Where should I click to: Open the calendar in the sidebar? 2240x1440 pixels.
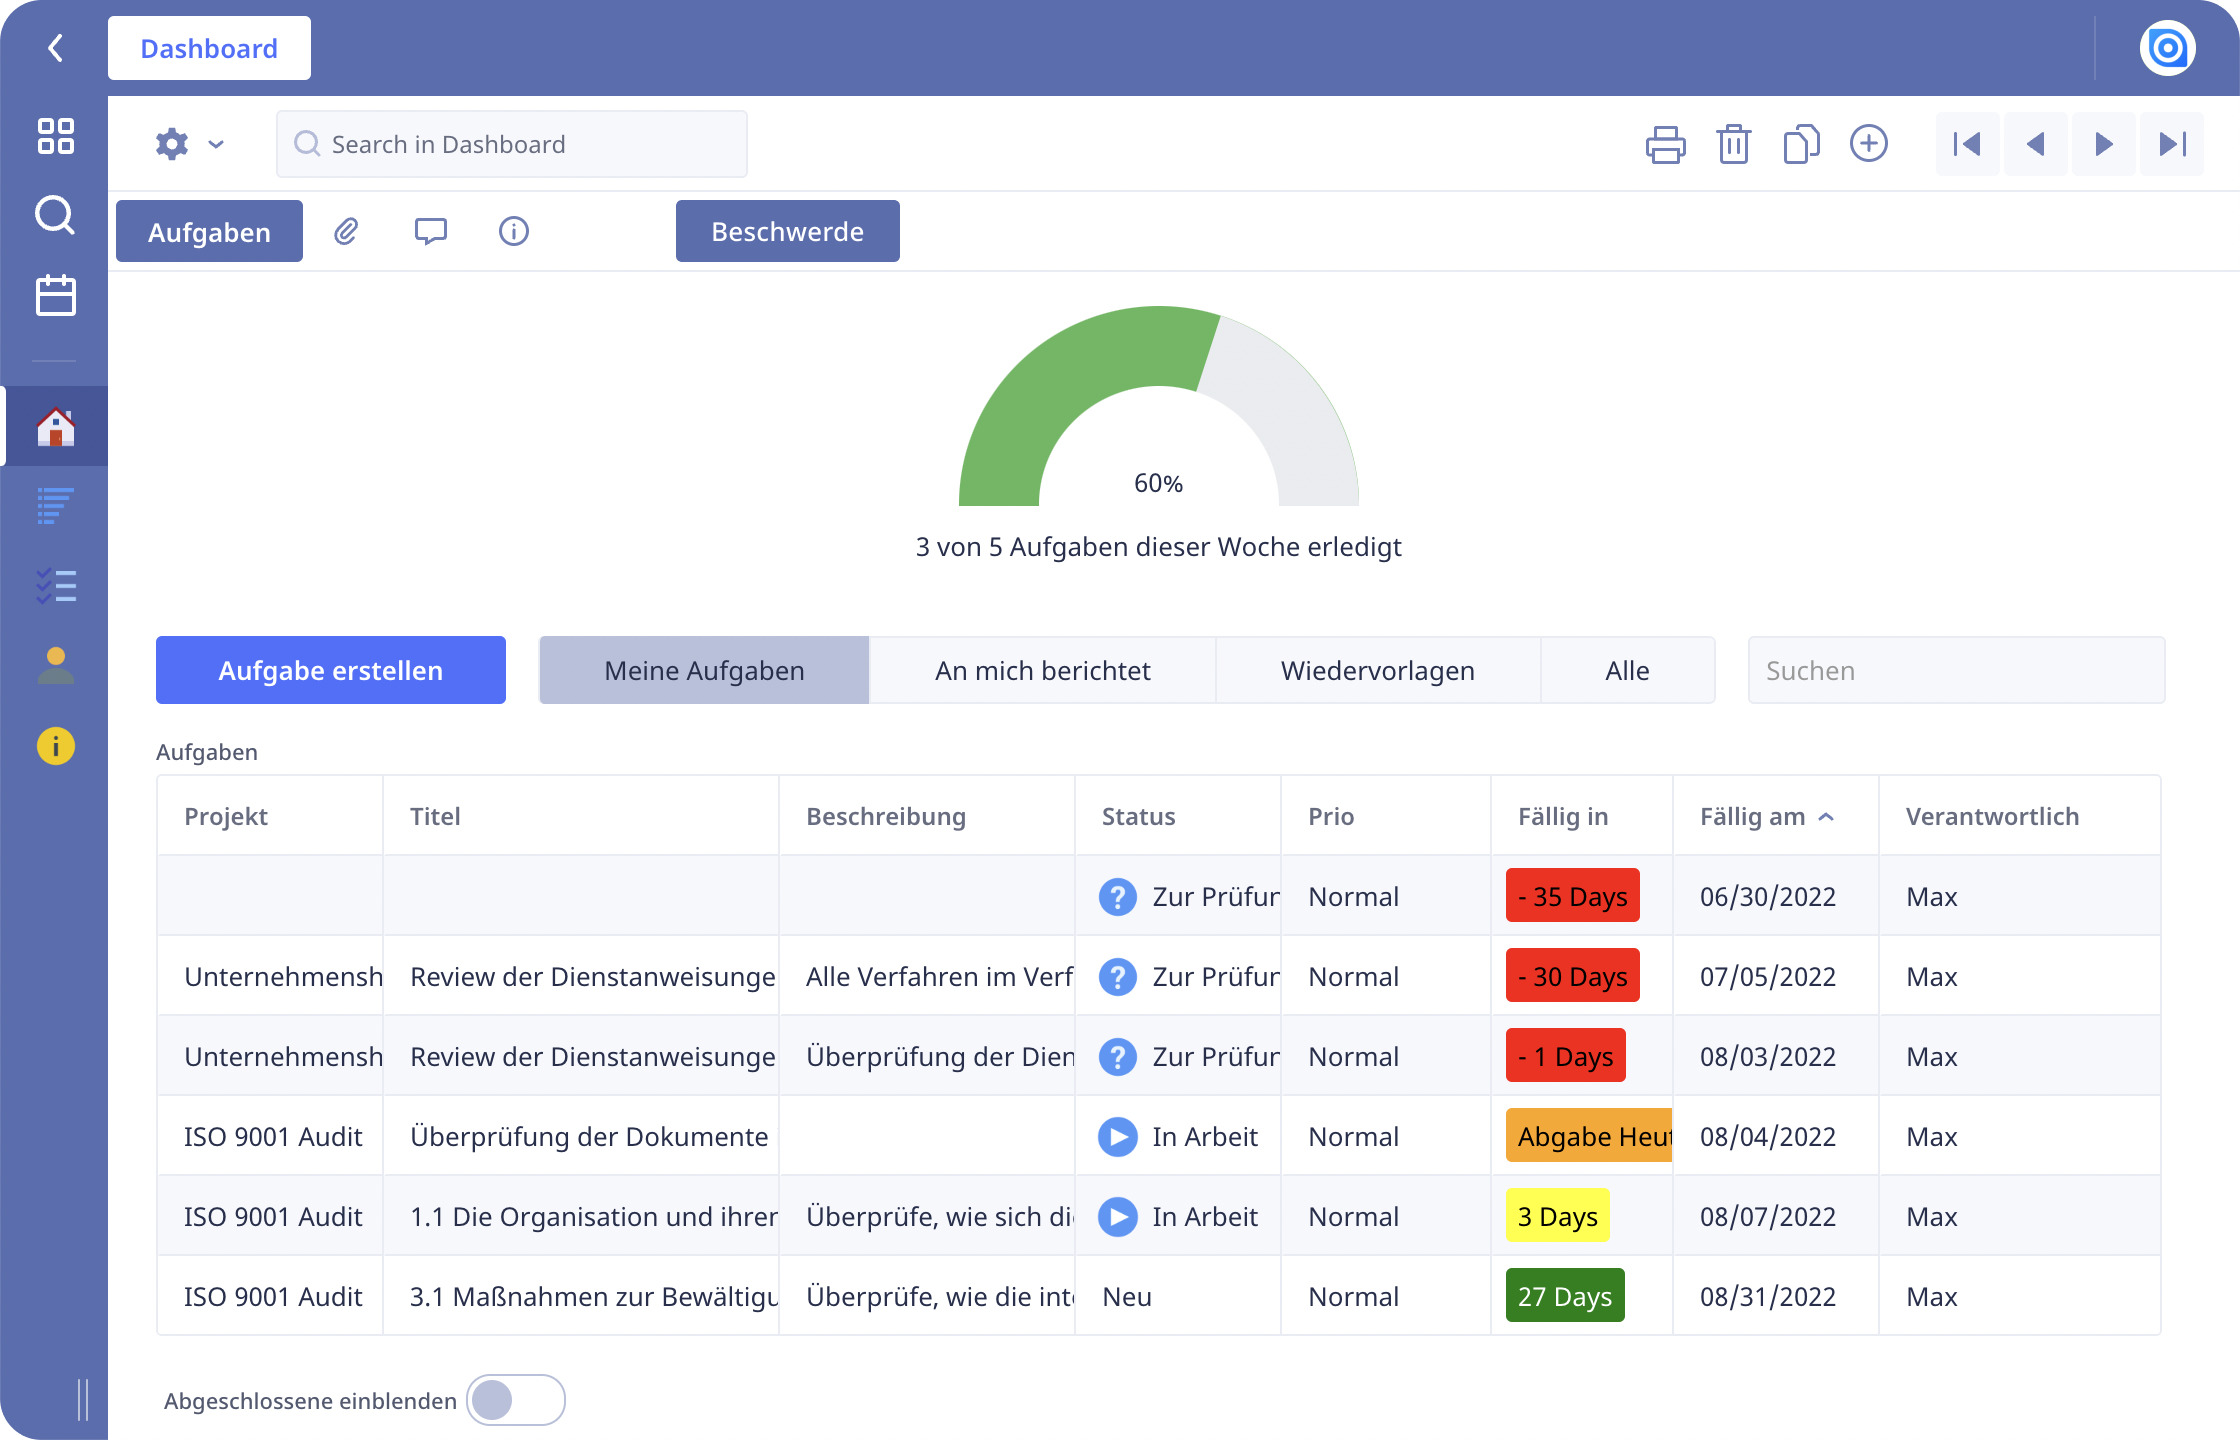pos(55,295)
